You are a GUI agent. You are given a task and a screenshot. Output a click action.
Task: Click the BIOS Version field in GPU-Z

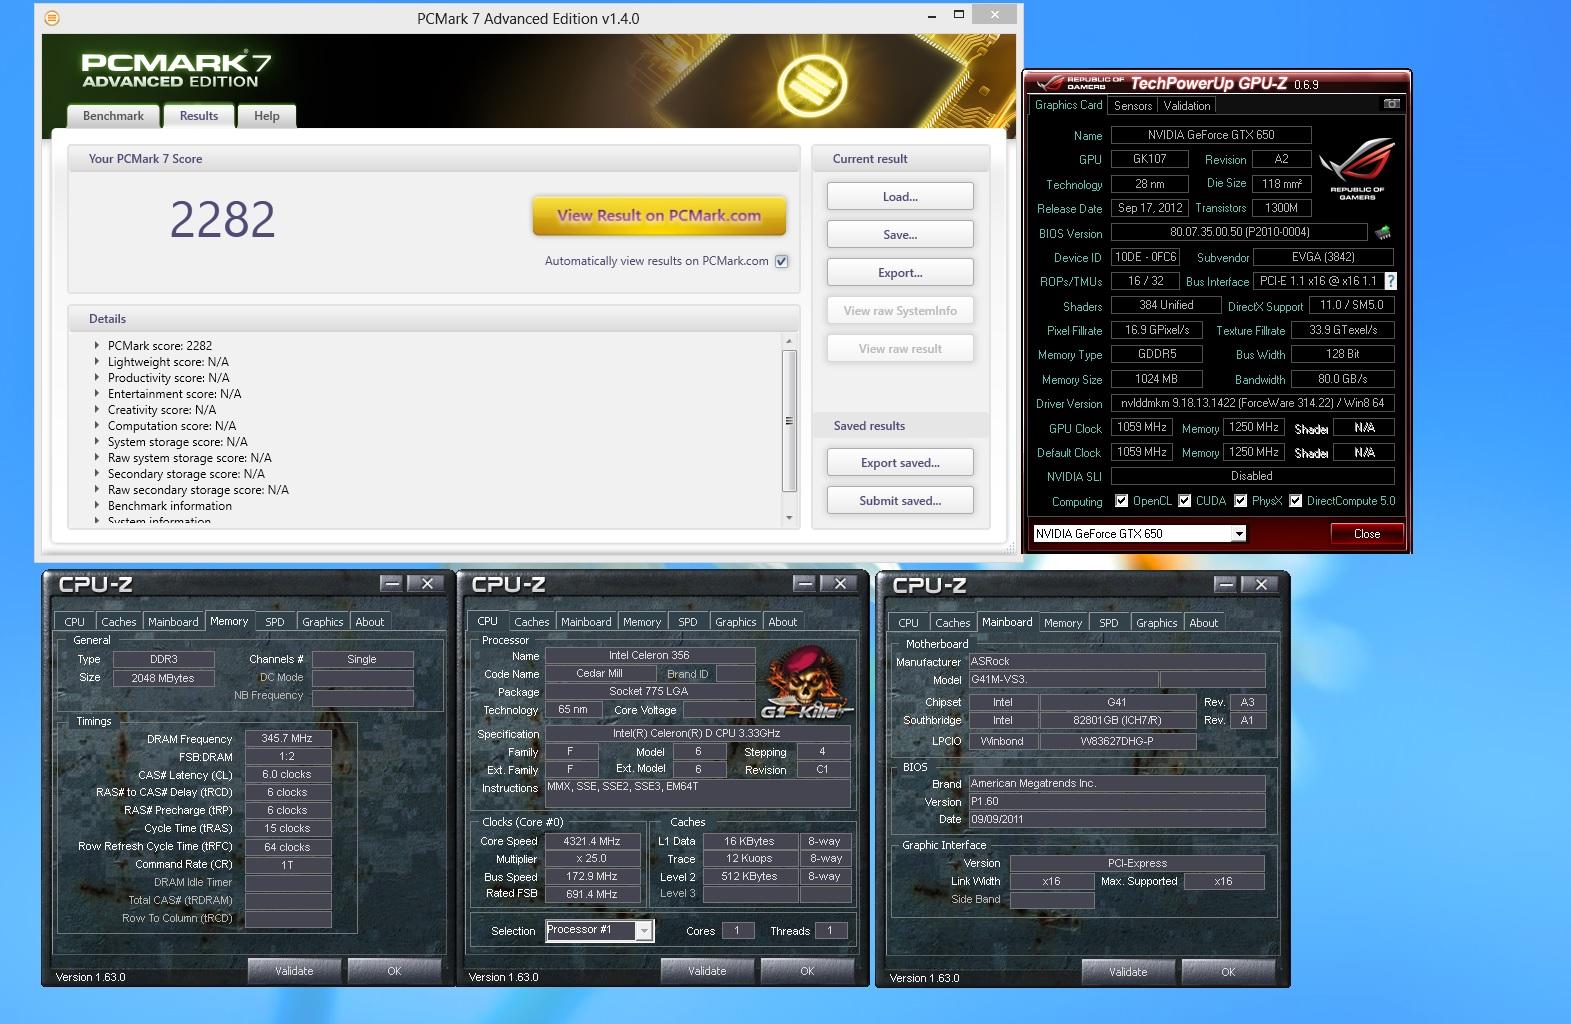pyautogui.click(x=1240, y=233)
